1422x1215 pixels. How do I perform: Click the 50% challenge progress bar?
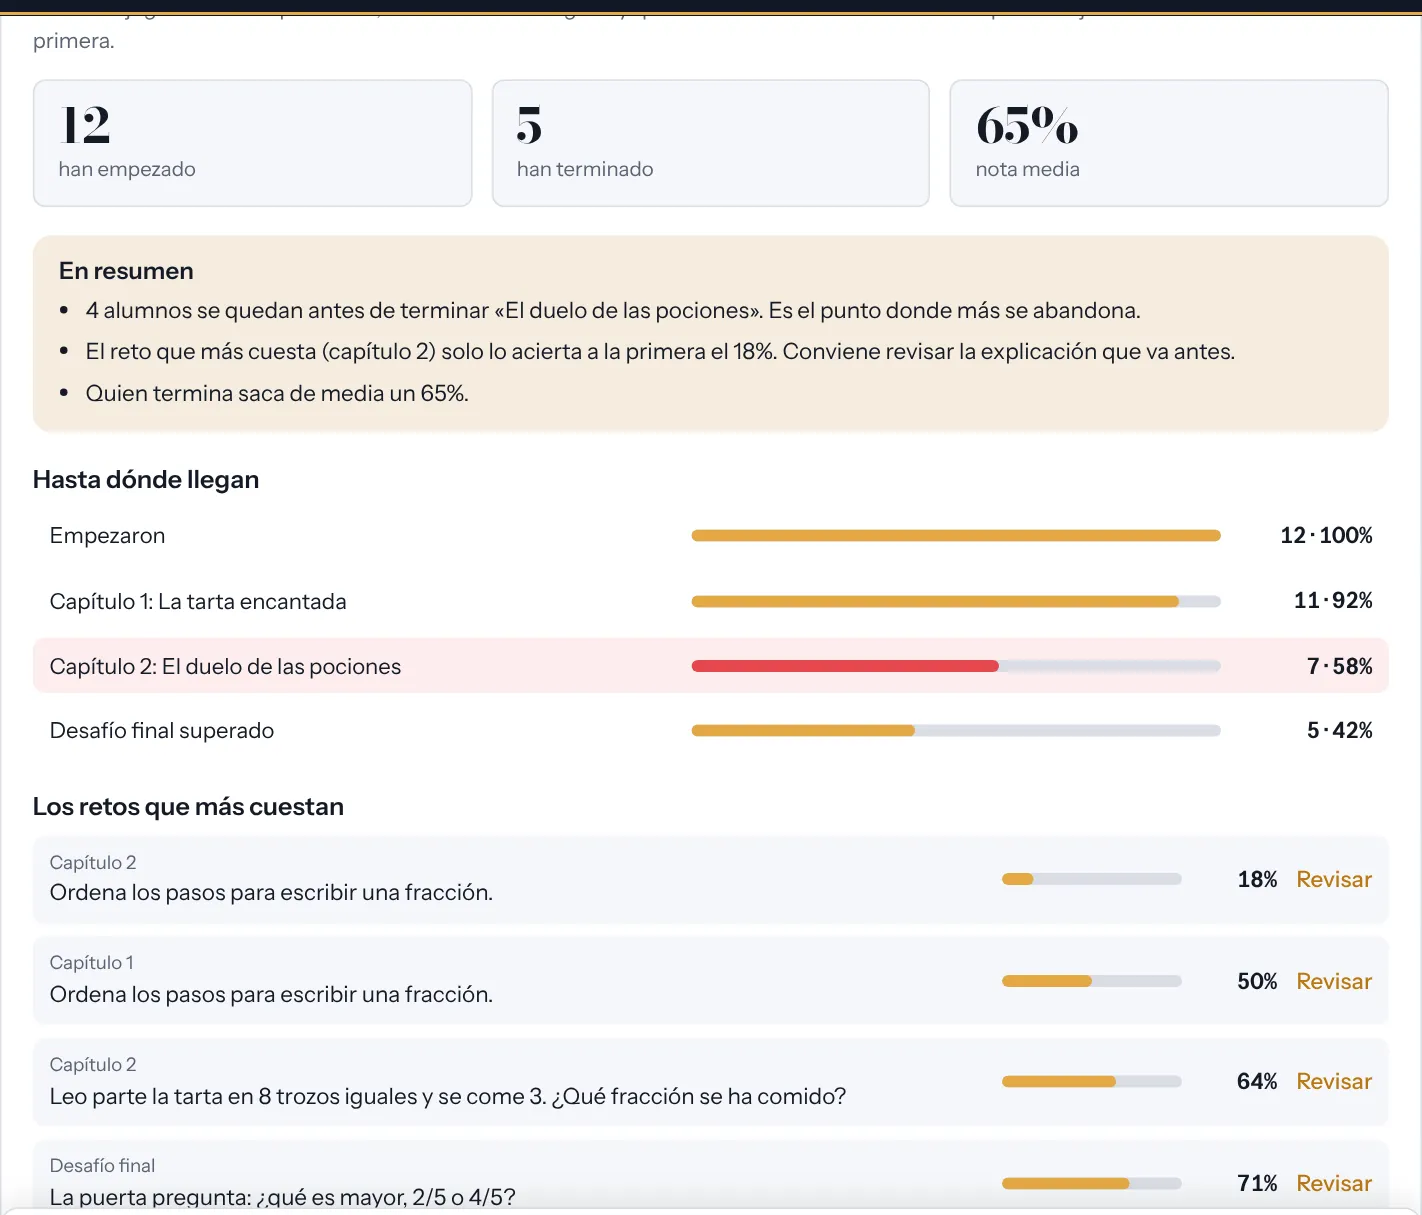pos(1092,981)
